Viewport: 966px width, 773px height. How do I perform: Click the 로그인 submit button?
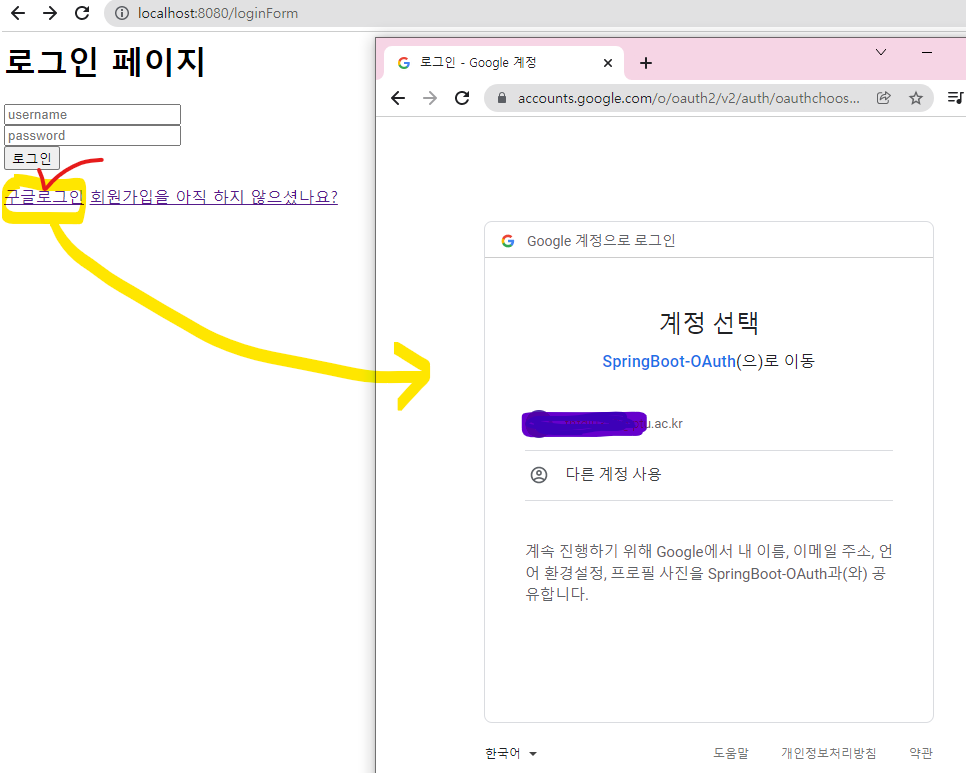click(x=32, y=158)
